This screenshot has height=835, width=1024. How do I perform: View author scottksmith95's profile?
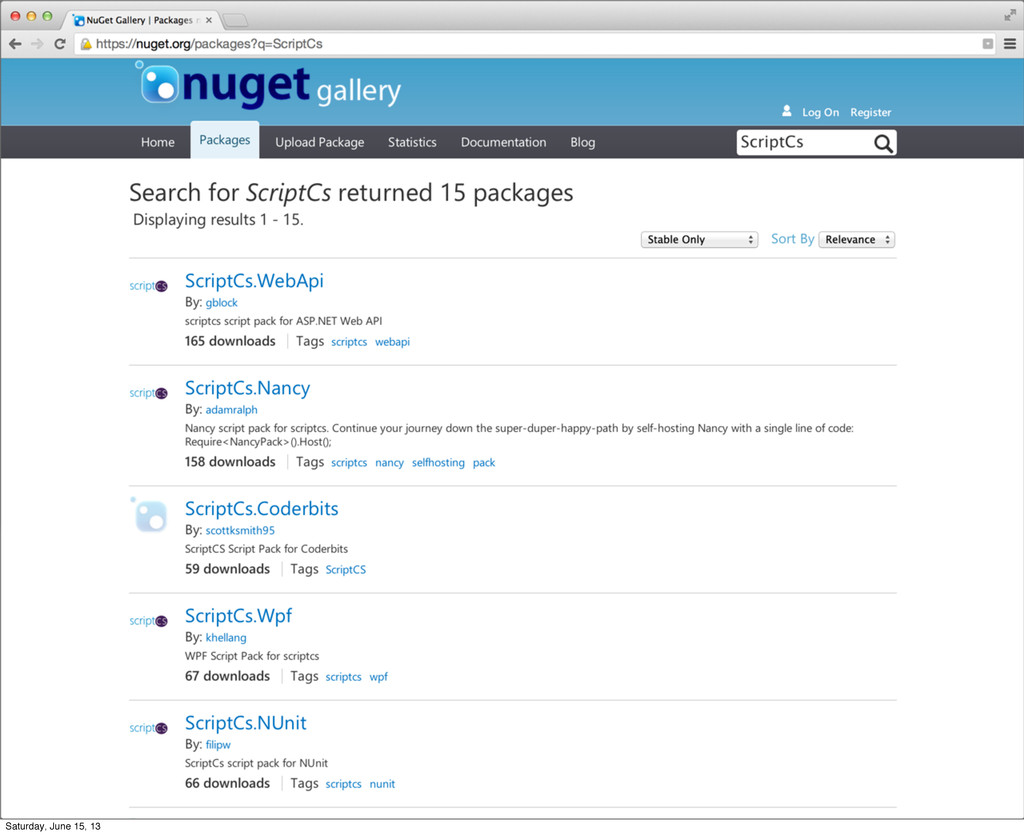pos(240,530)
